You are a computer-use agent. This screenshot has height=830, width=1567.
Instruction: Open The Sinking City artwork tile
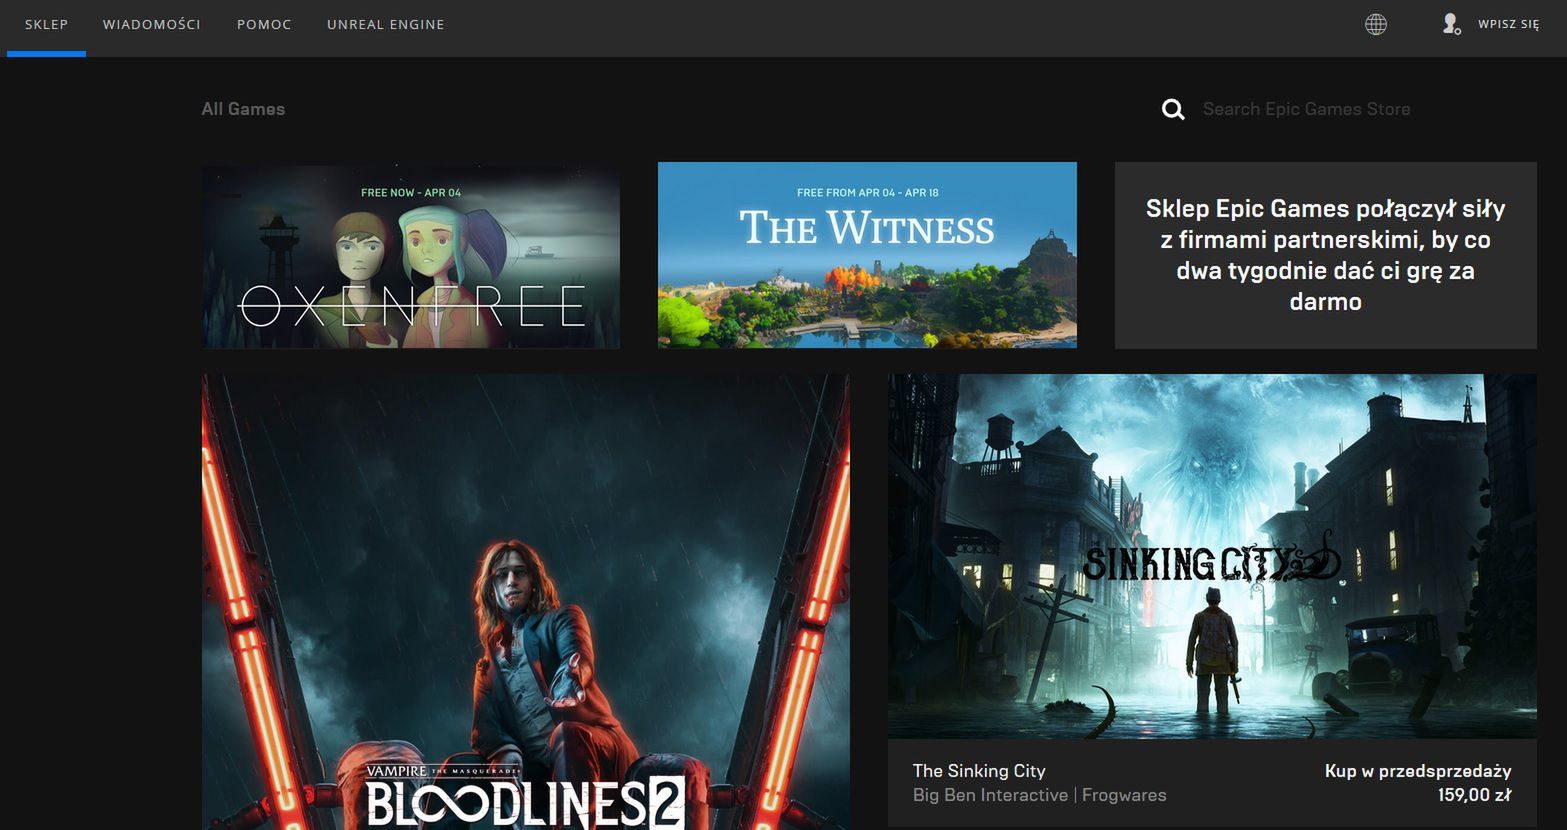coord(1212,556)
